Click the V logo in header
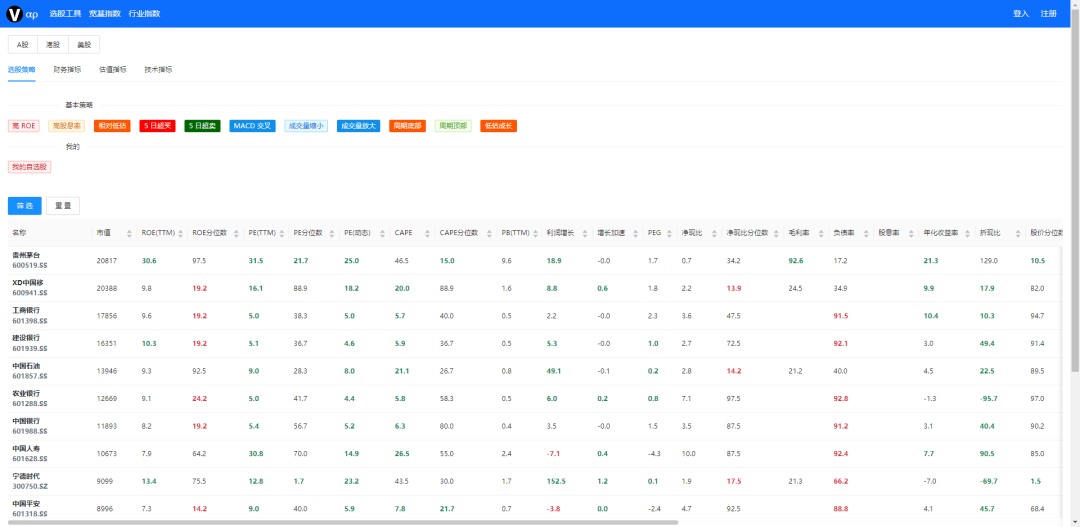The width and height of the screenshot is (1080, 527). 14,14
